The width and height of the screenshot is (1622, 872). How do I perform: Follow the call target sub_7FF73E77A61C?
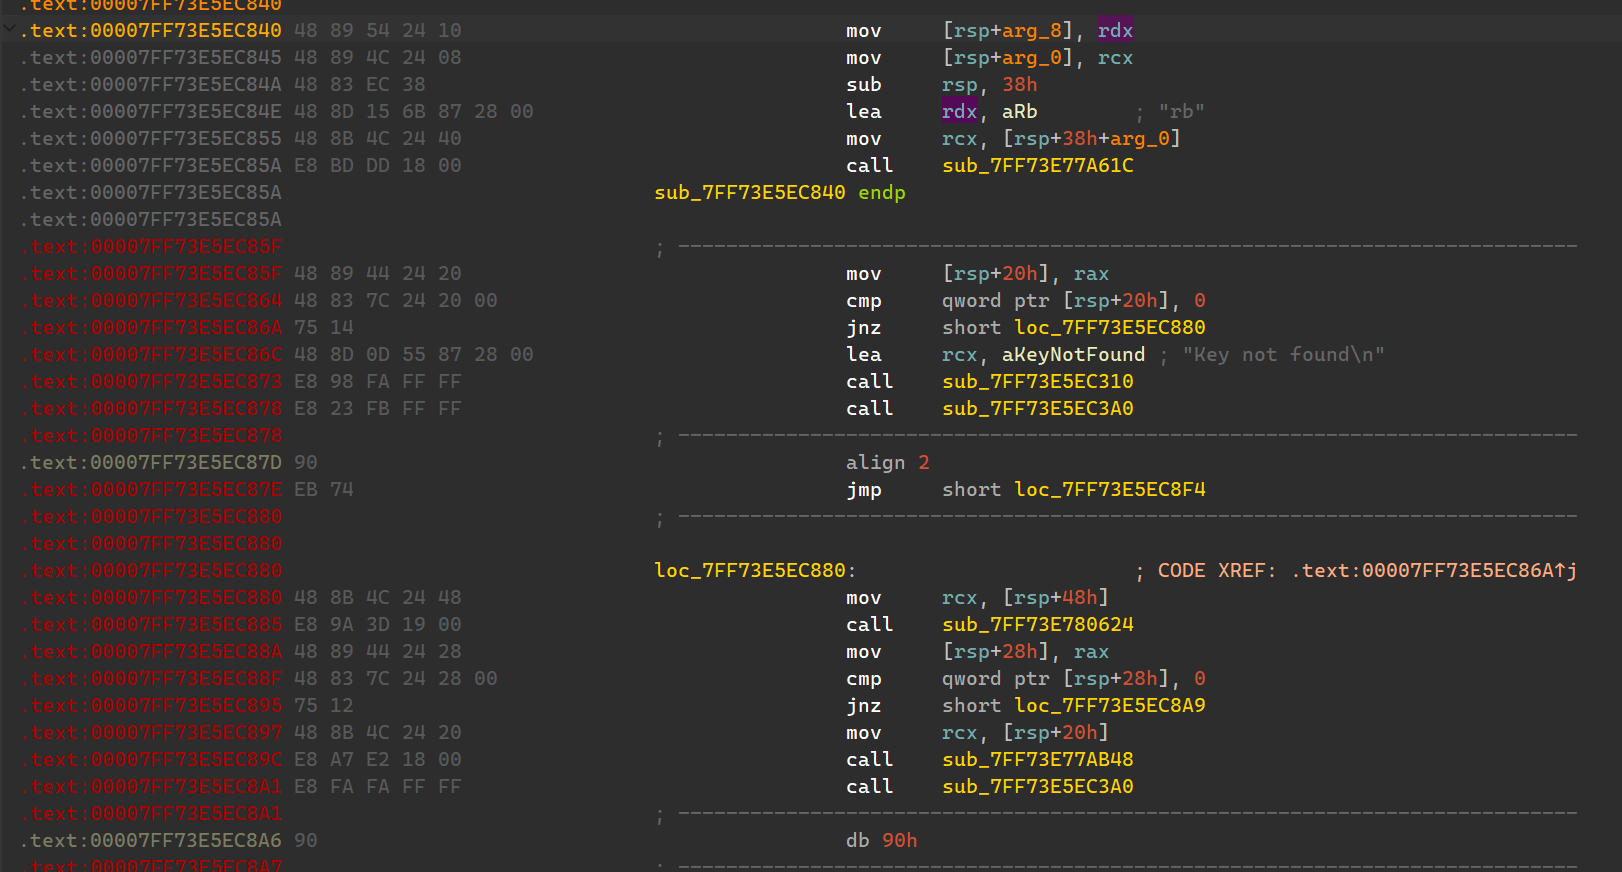[1037, 166]
